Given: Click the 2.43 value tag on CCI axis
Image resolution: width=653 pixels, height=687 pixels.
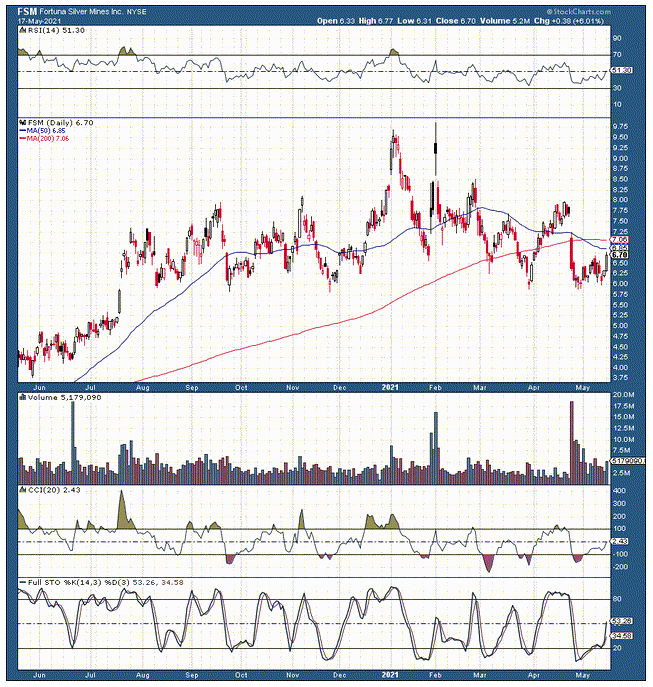Looking at the screenshot, I should 620,542.
